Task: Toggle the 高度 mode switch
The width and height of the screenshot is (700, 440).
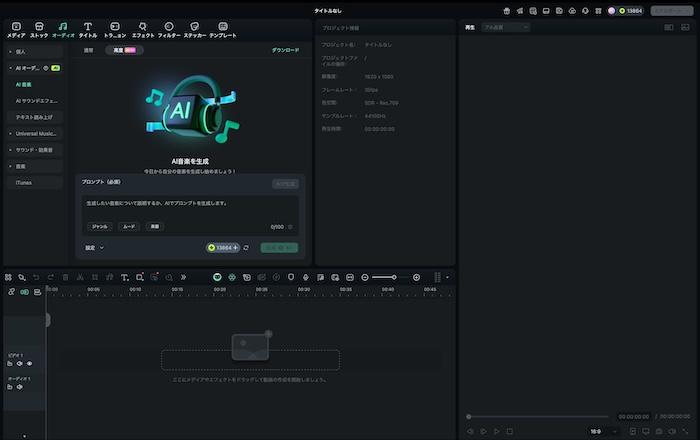Action: pyautogui.click(x=124, y=49)
